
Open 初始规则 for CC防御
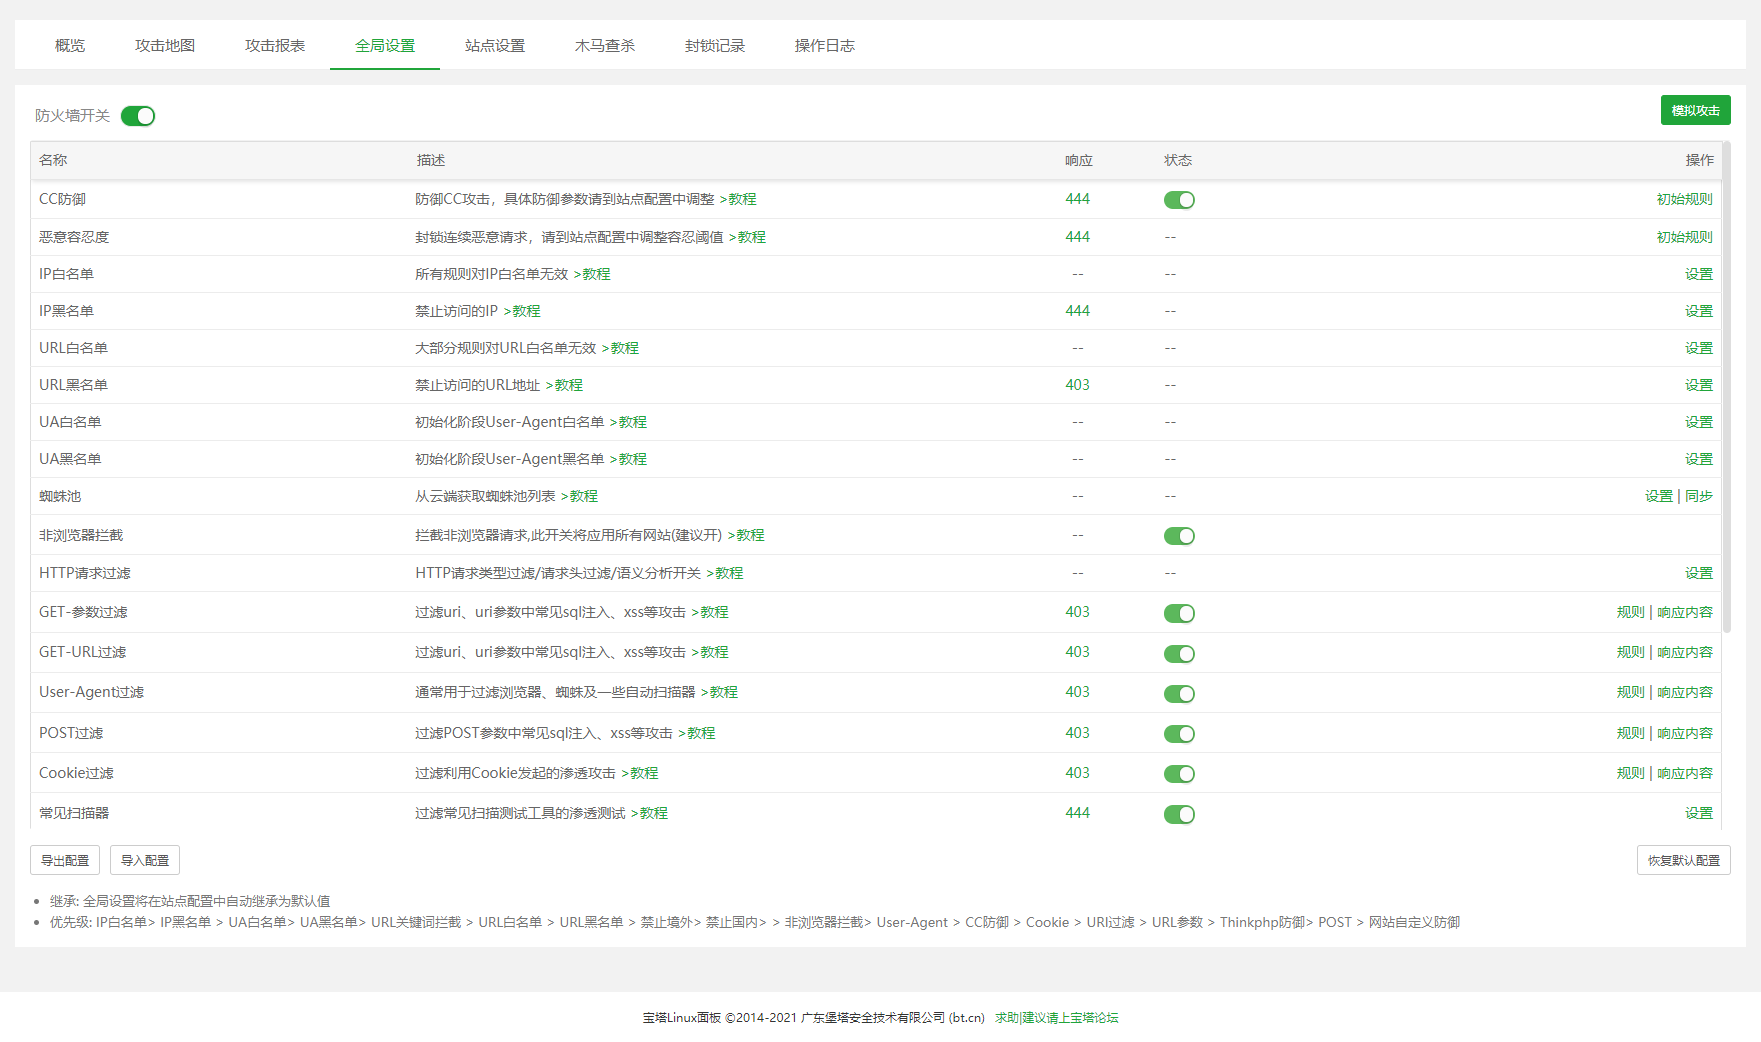pyautogui.click(x=1683, y=199)
